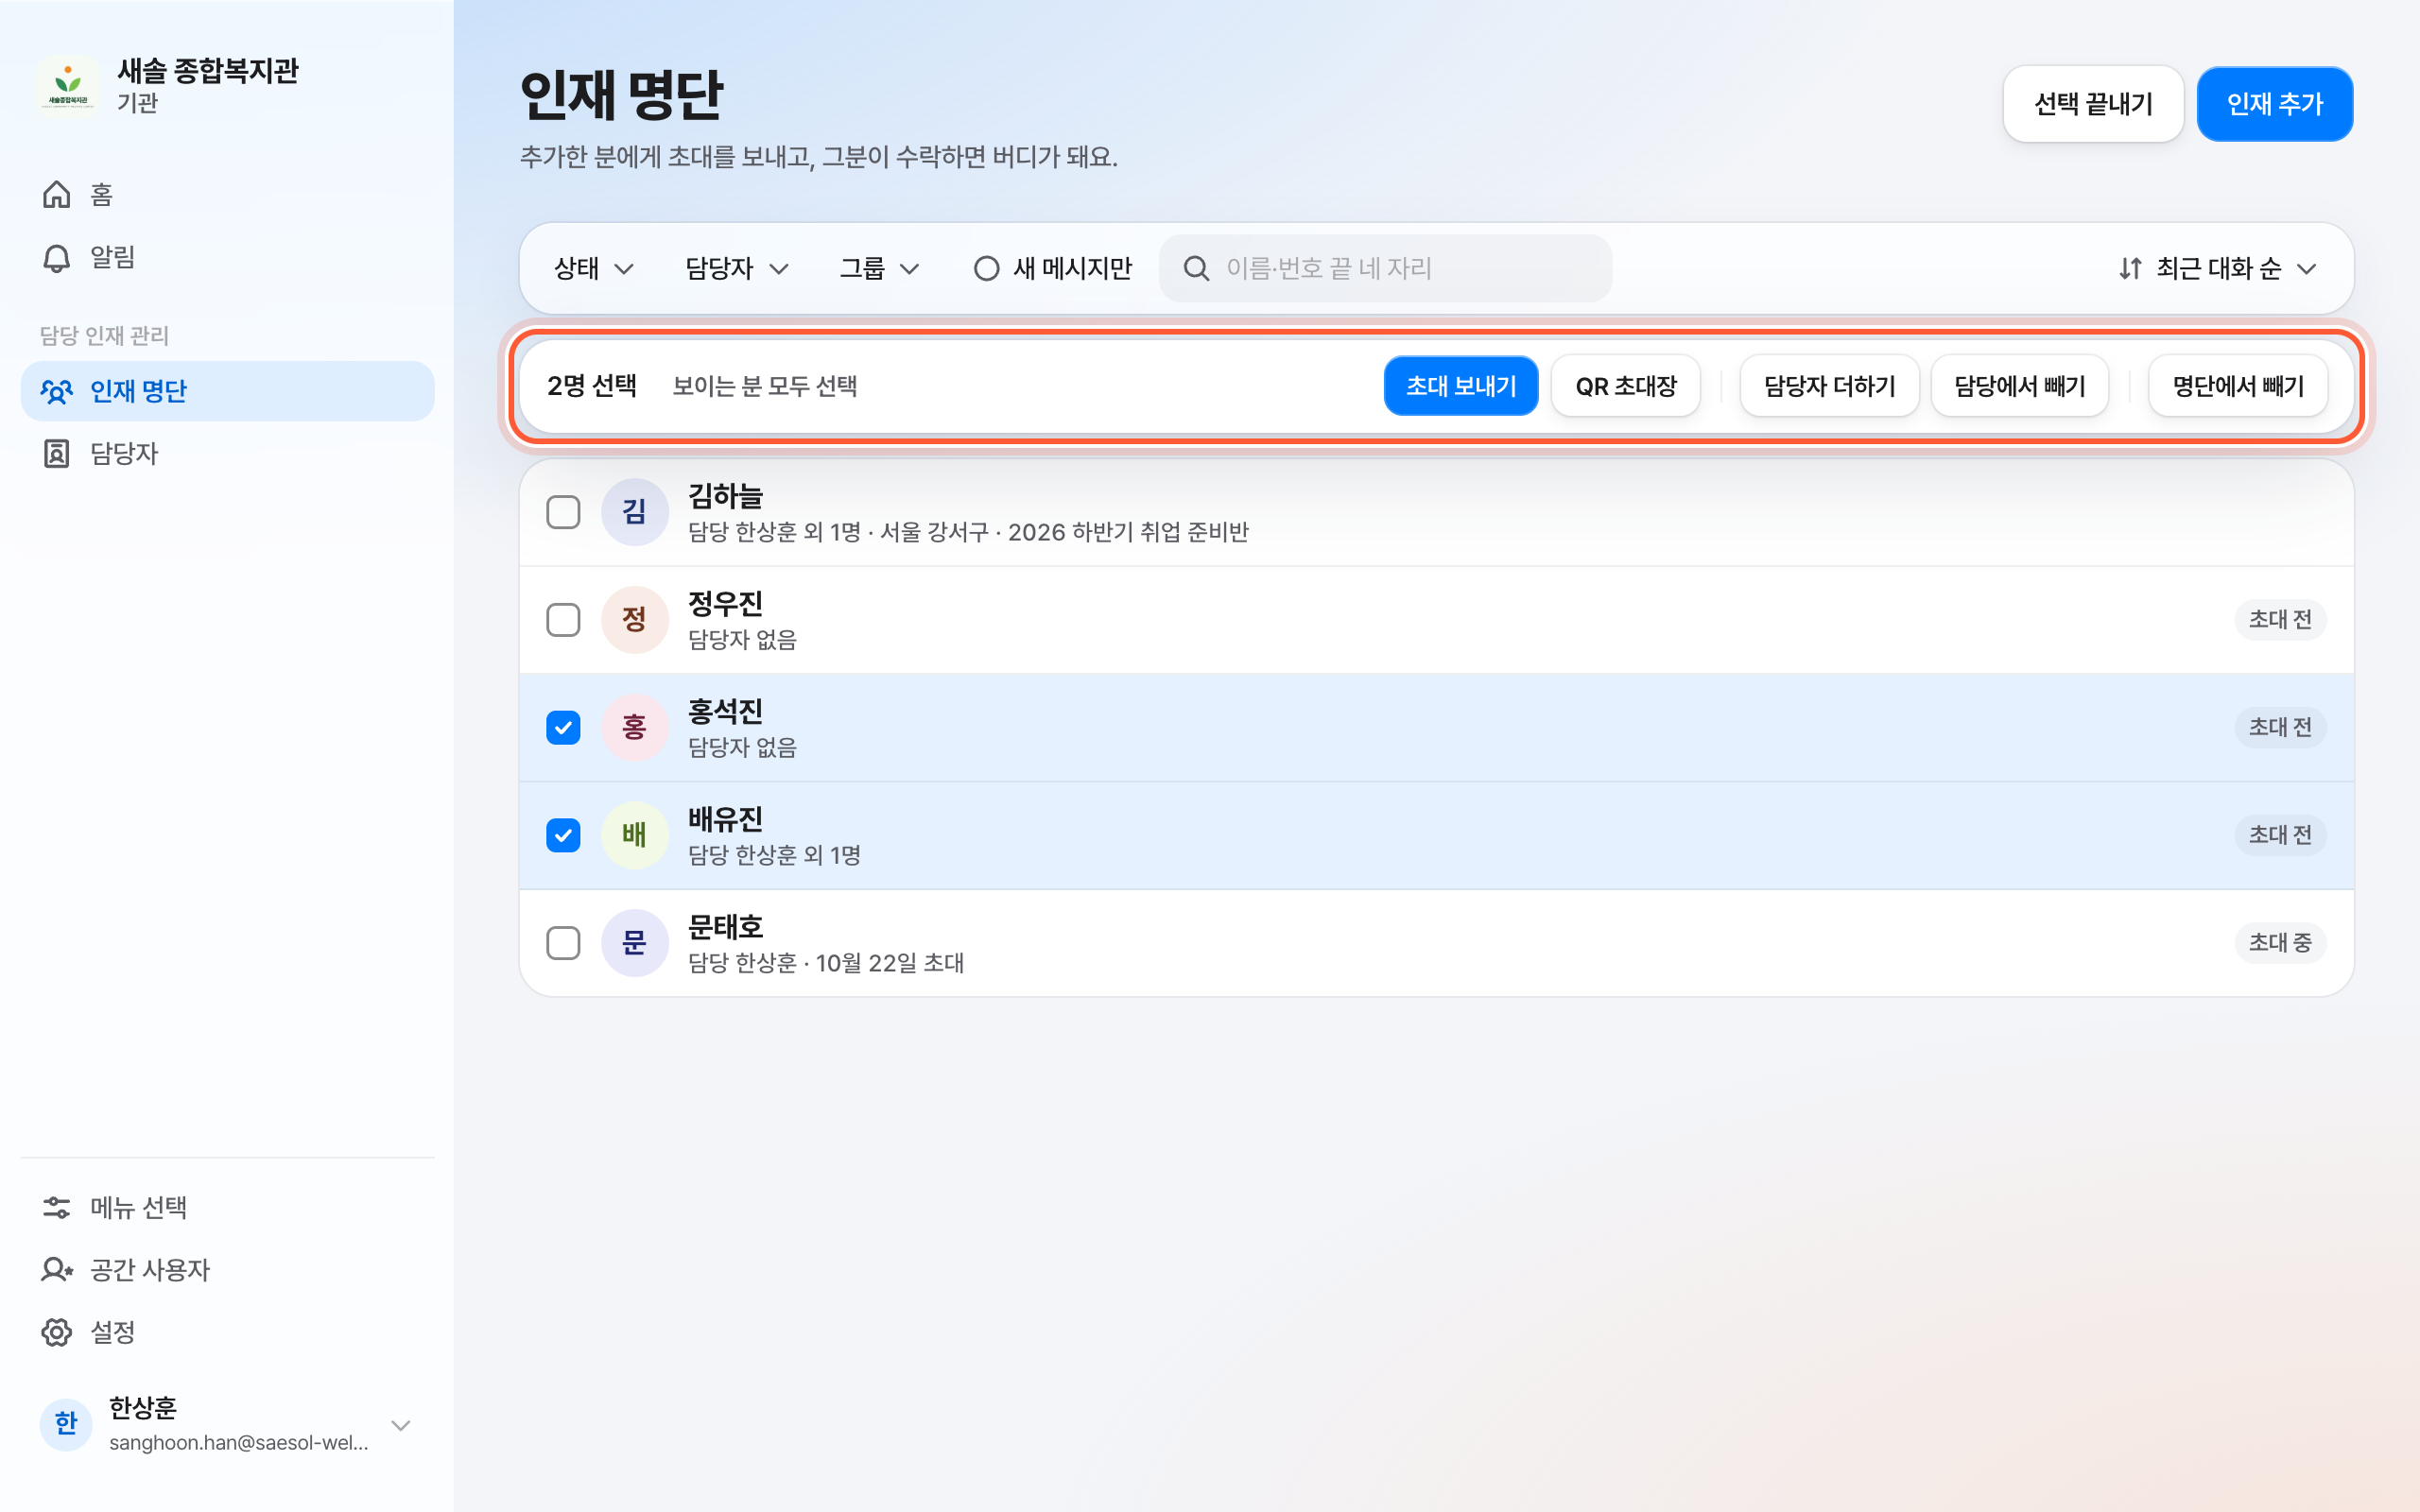The image size is (2420, 1512).
Task: Open the 담당자 filter dropdown
Action: click(737, 268)
